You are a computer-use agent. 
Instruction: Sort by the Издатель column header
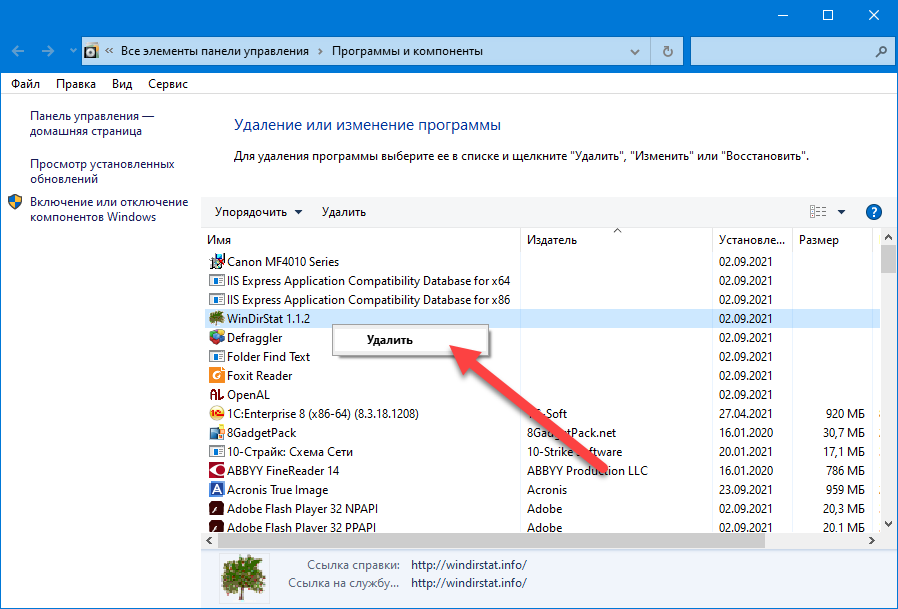coord(616,240)
